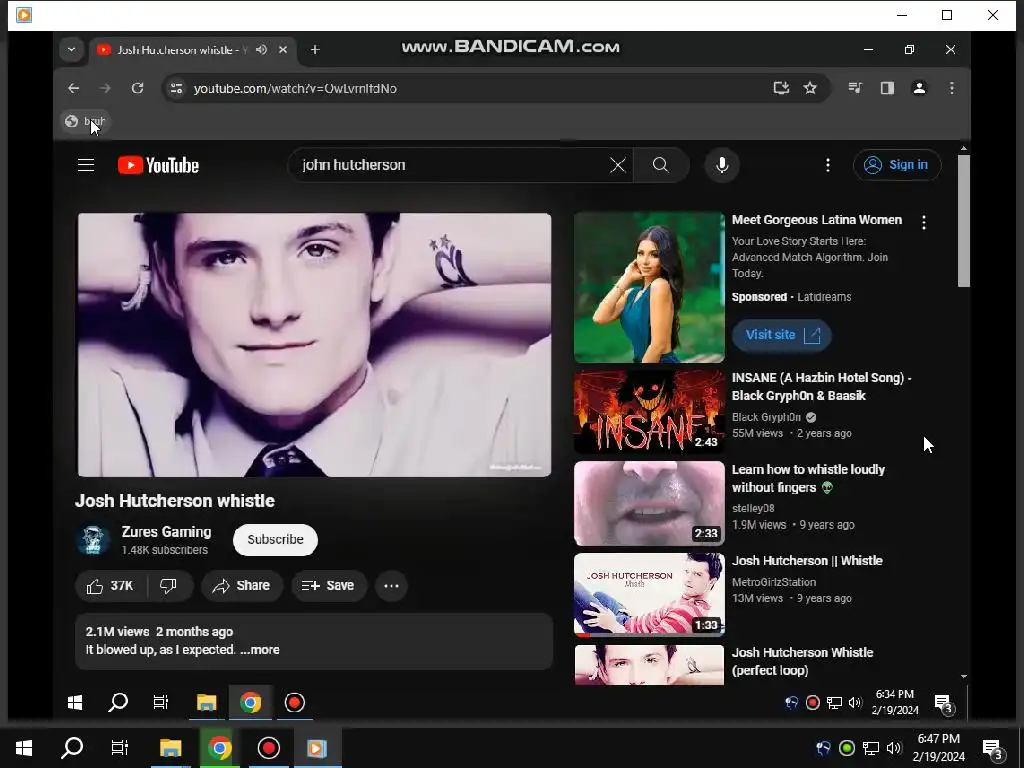This screenshot has width=1024, height=768.
Task: Mute the Josh Hutcherson whistle tab audio
Action: tap(261, 50)
